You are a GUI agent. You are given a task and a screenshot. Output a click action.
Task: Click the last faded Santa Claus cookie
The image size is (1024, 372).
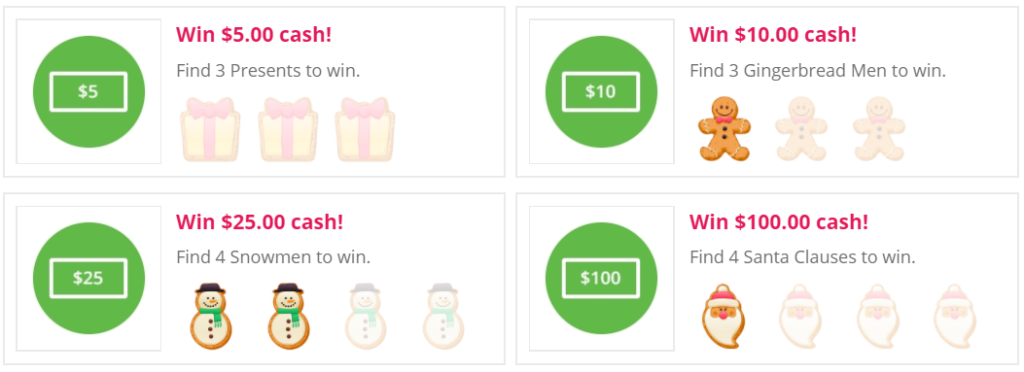(955, 316)
